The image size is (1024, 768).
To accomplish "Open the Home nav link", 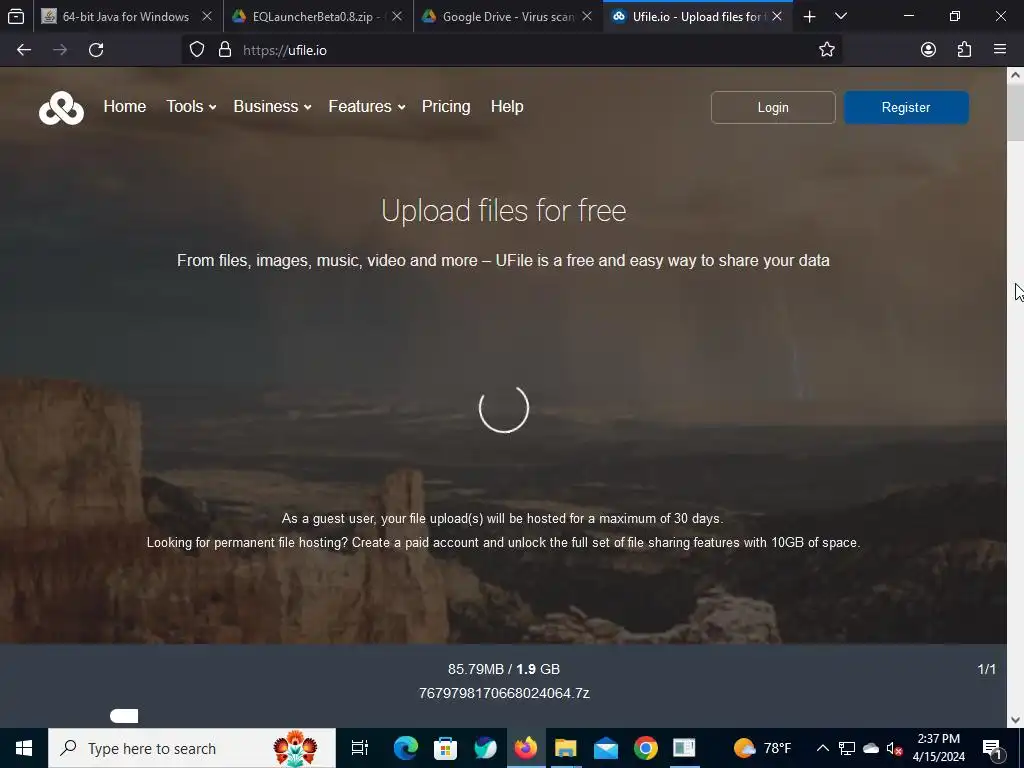I will tap(125, 106).
